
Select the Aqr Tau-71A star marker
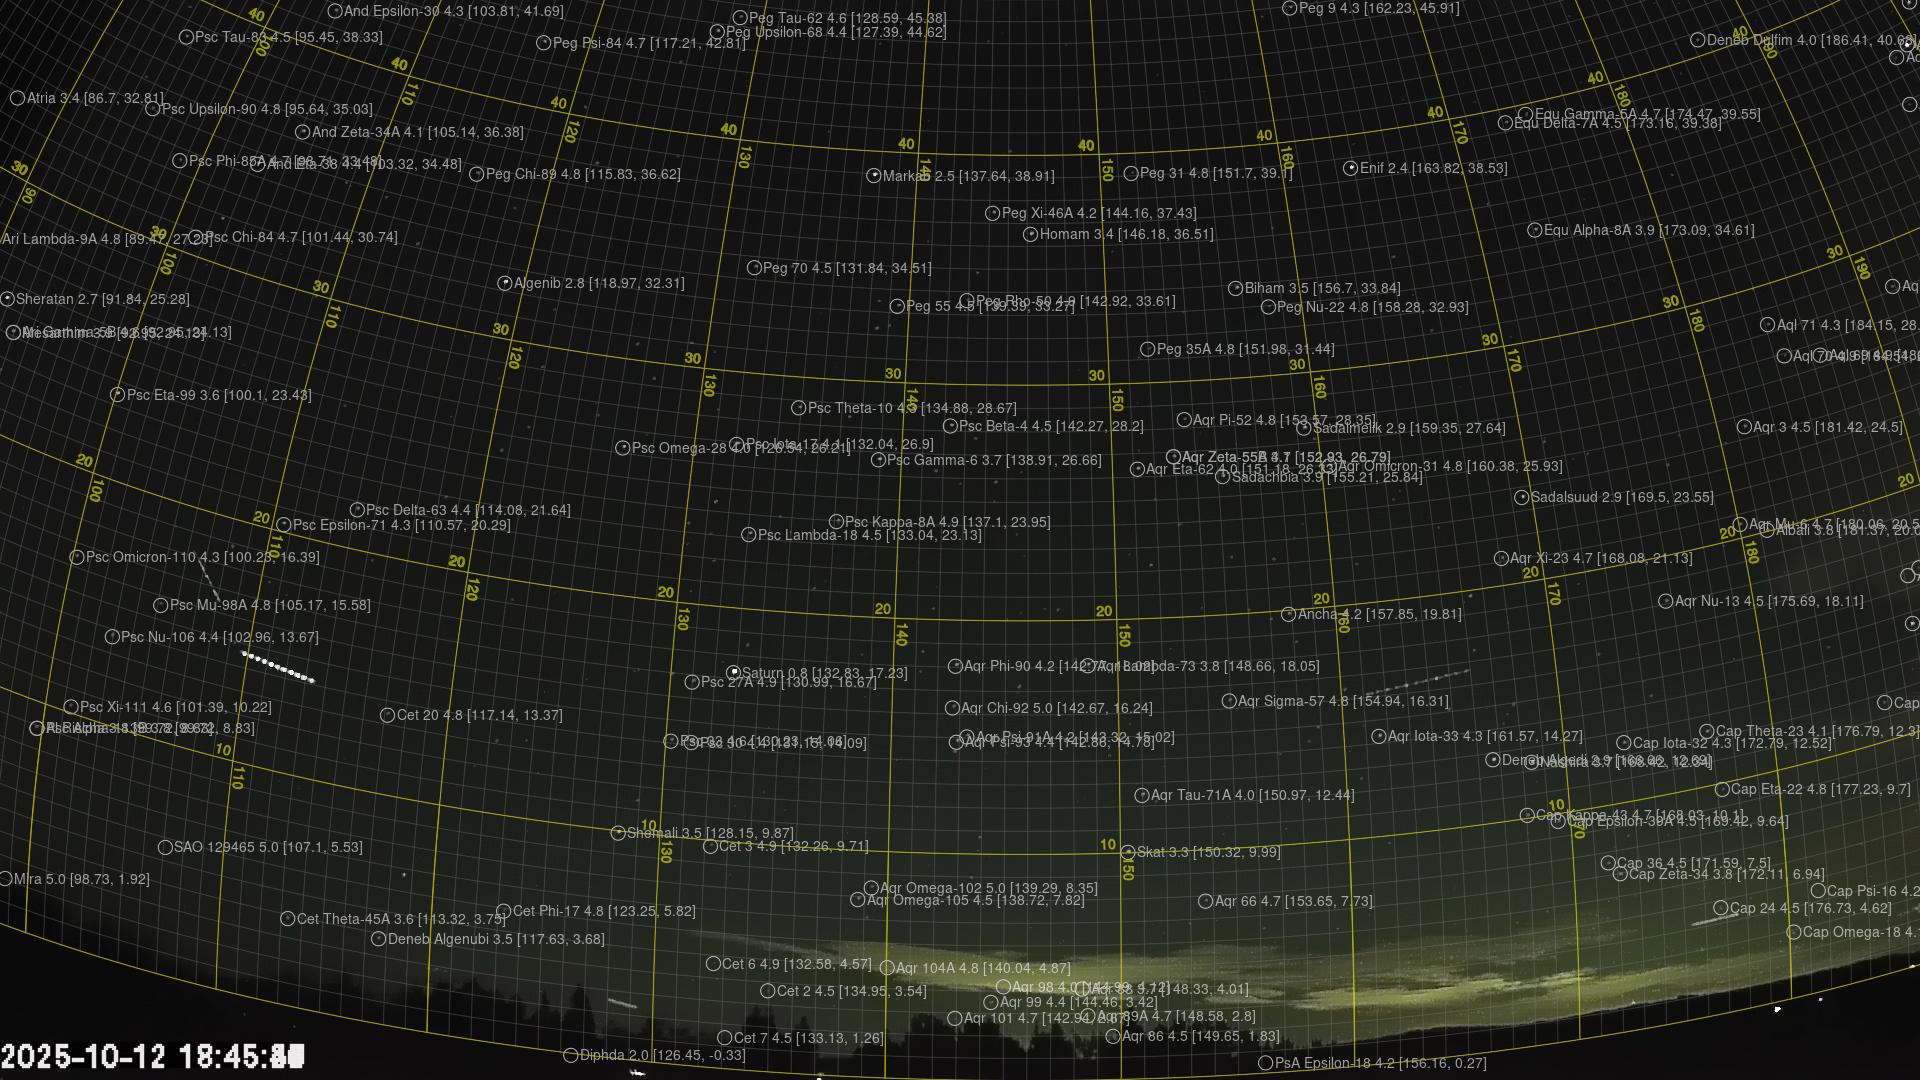1142,795
